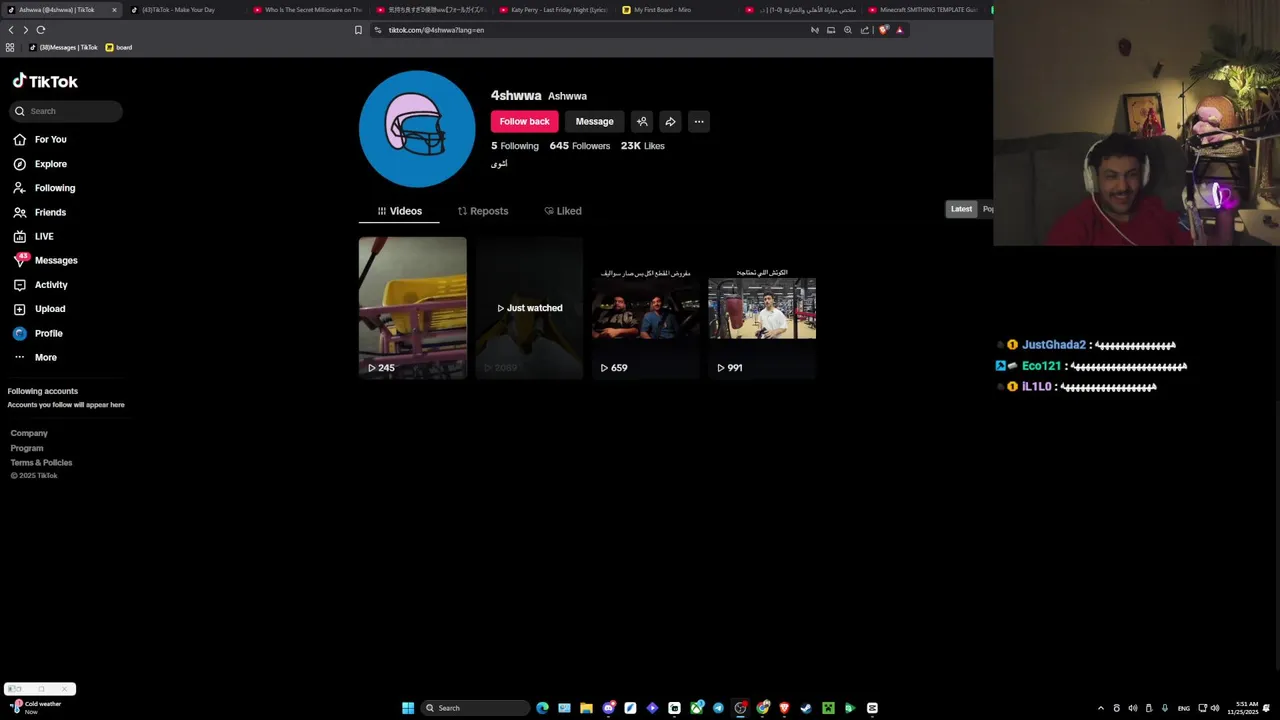
Task: Open Terms & Policies footer link
Action: pos(41,463)
